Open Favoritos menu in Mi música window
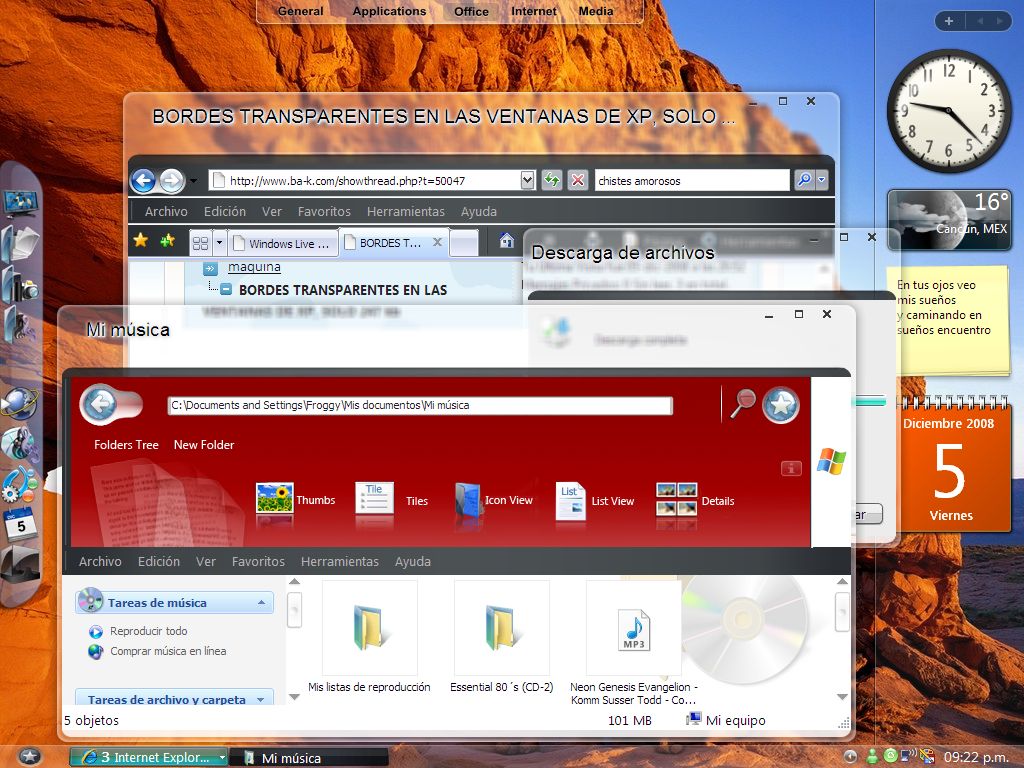Image resolution: width=1024 pixels, height=768 pixels. coord(258,561)
